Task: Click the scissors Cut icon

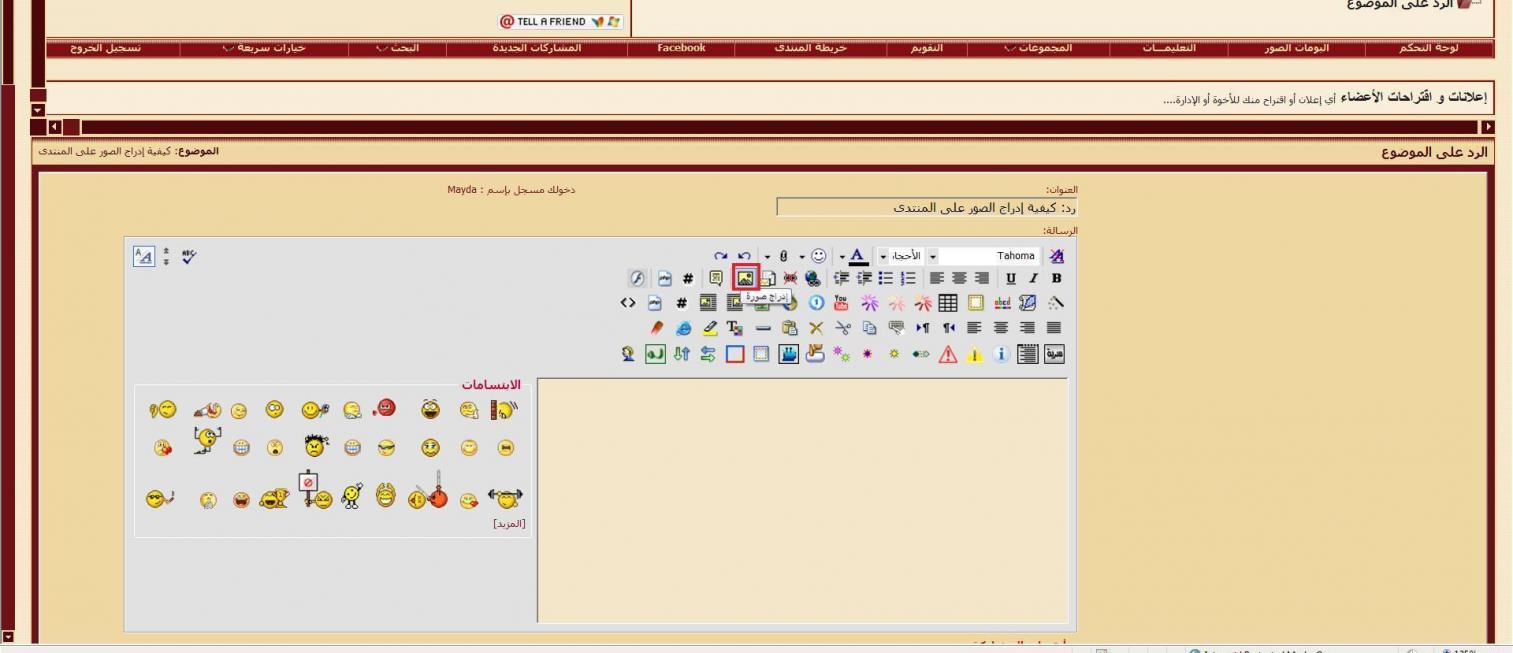Action: (x=842, y=328)
